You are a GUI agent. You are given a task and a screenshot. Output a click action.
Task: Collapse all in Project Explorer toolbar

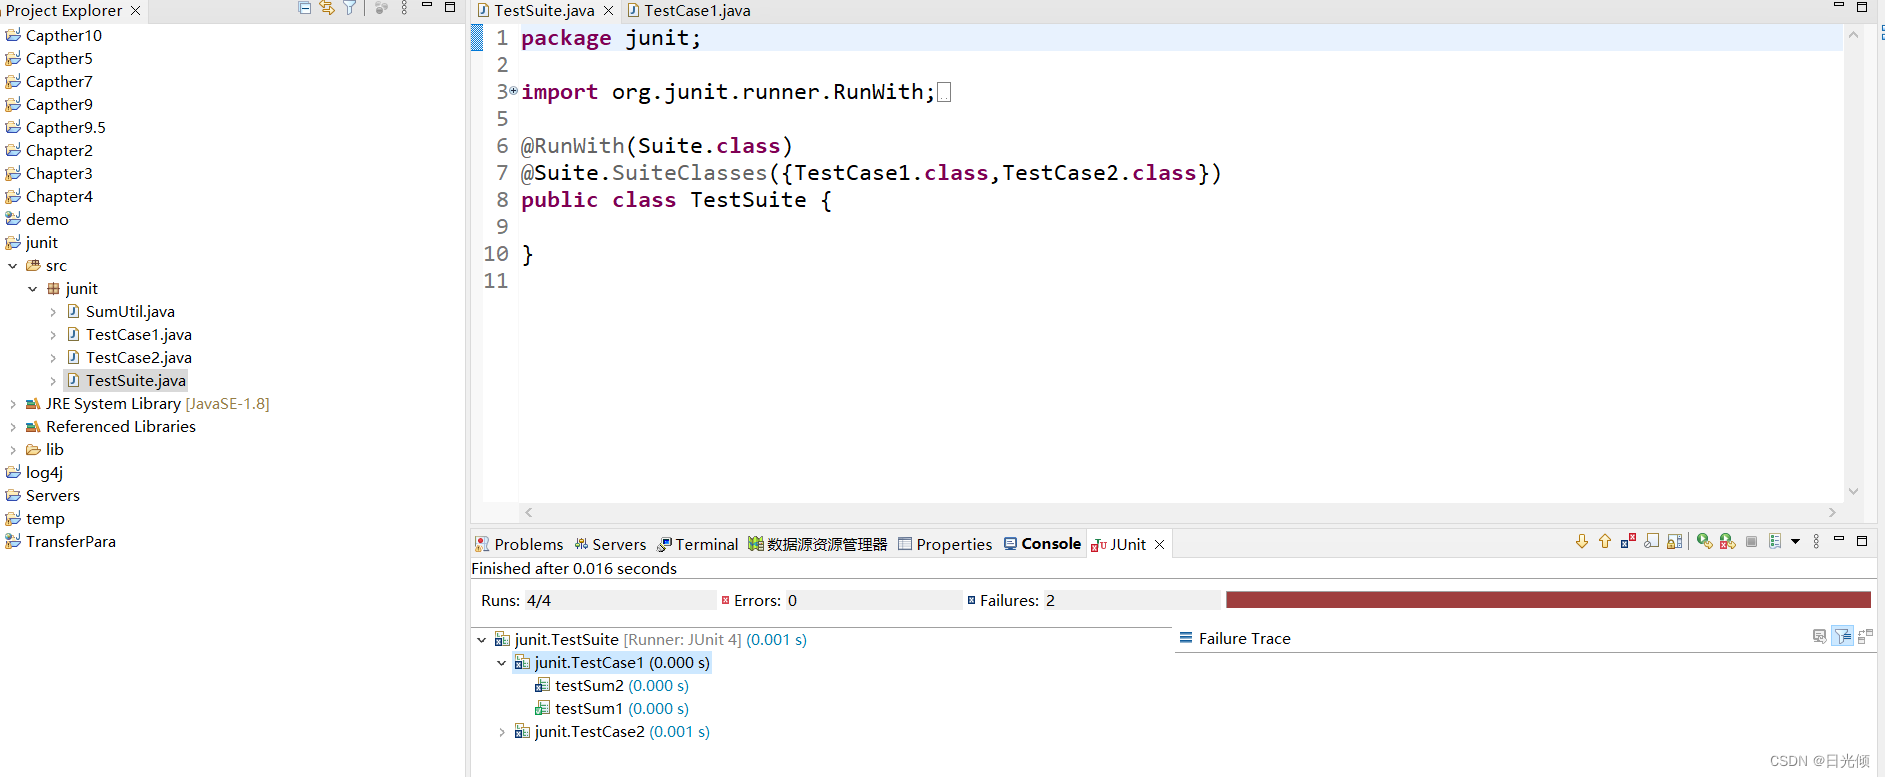pyautogui.click(x=305, y=8)
